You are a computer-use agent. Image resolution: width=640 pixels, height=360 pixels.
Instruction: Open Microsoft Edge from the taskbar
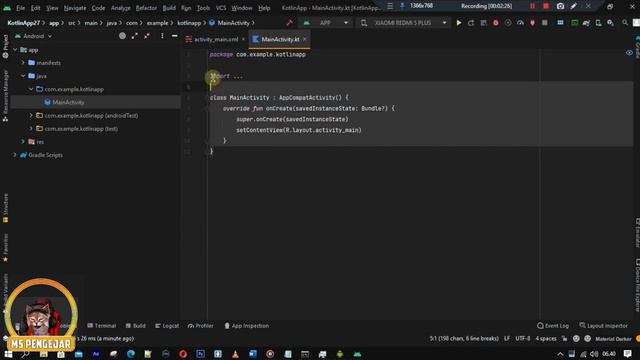pos(131,354)
